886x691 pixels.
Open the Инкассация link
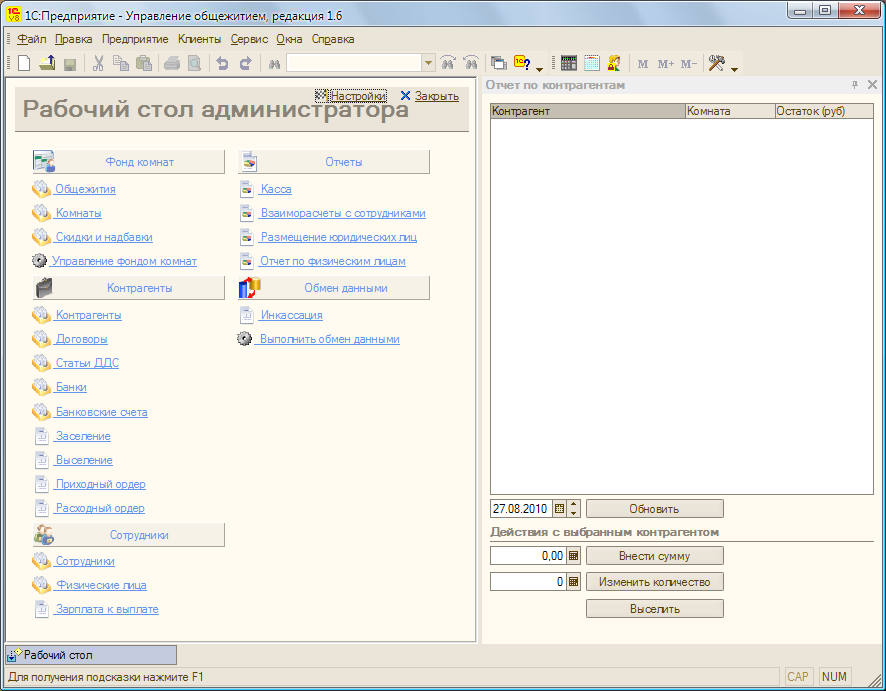[292, 315]
